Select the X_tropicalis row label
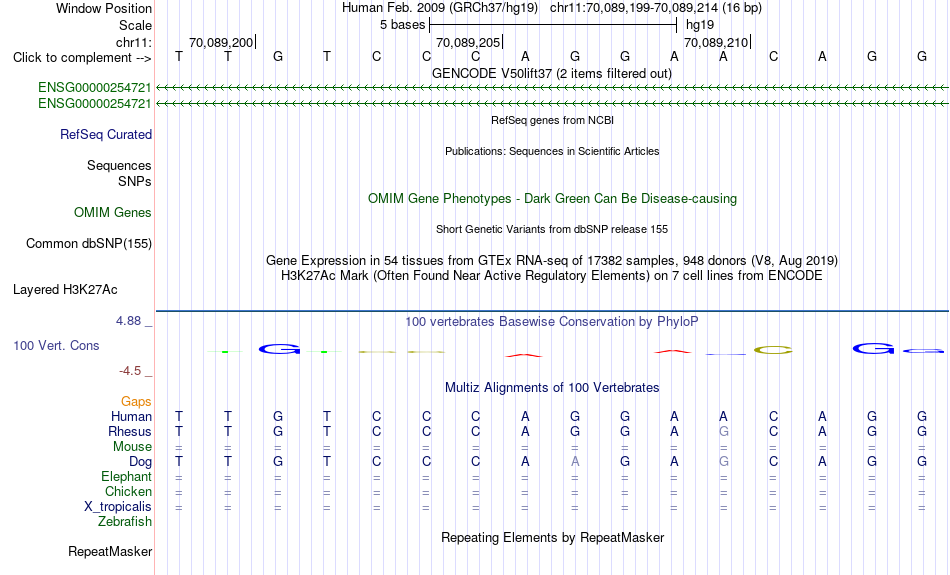Screen dimensions: 950x575 pyautogui.click(x=118, y=507)
